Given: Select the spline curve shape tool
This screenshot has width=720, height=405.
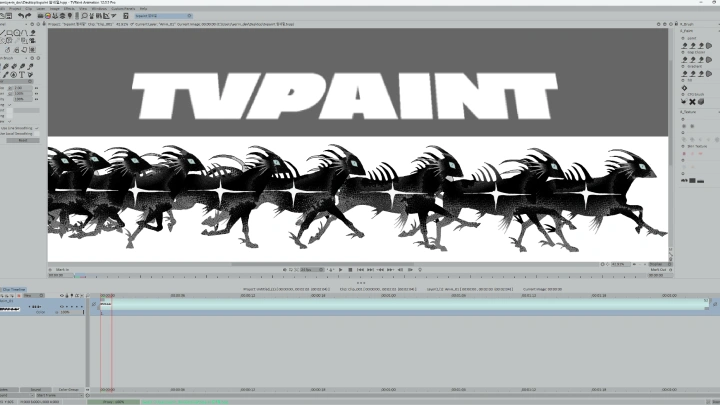Looking at the screenshot, I should point(25,33).
